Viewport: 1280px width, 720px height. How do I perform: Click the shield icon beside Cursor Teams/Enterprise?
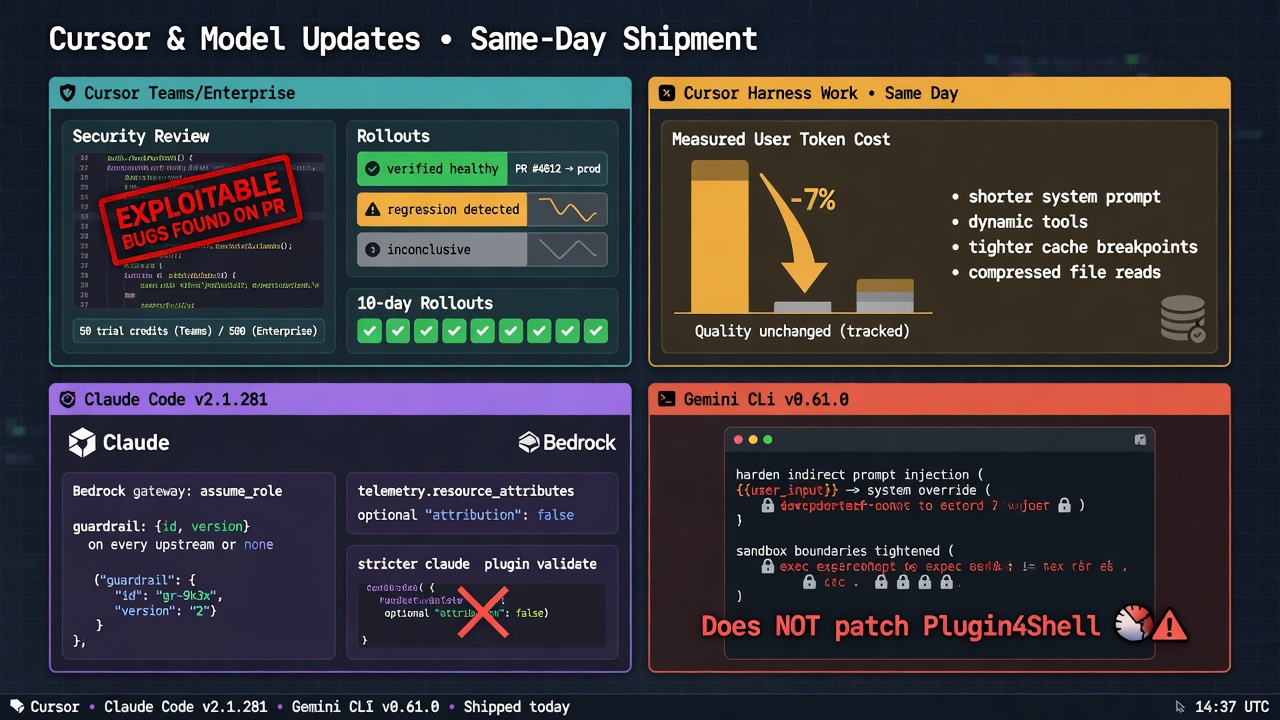point(68,93)
